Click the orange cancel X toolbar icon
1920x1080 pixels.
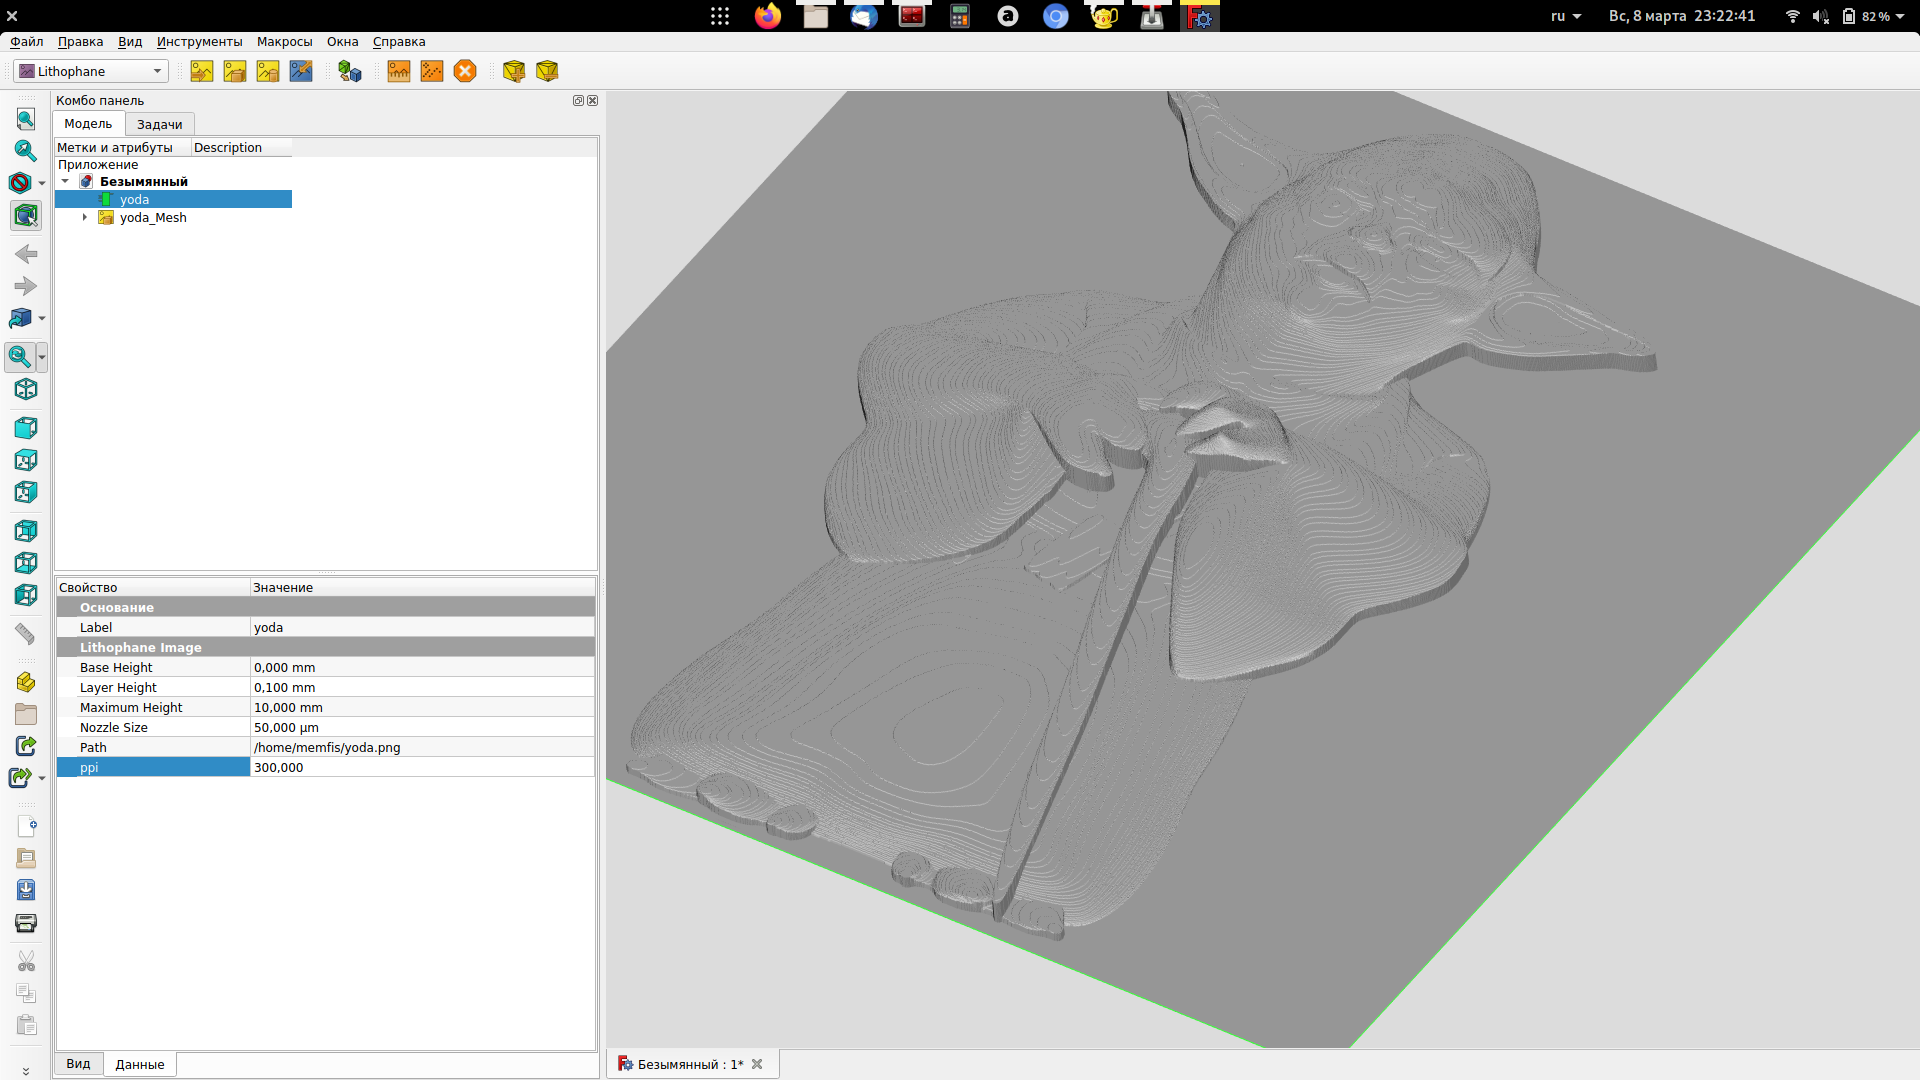tap(465, 71)
